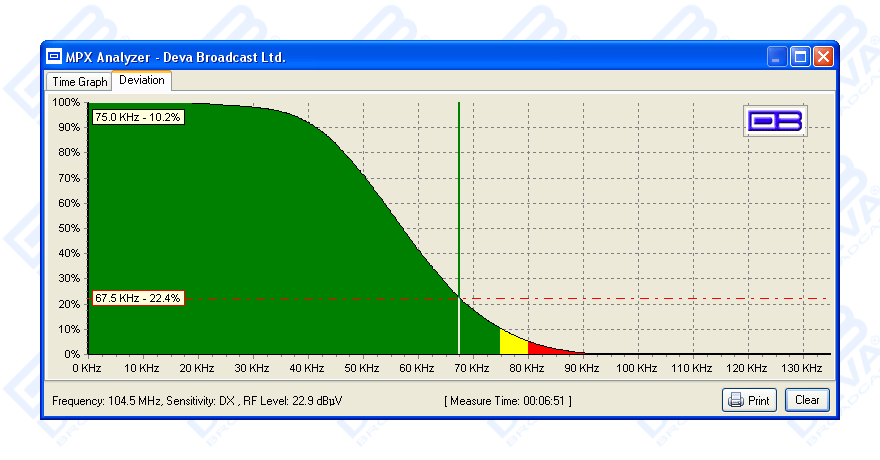This screenshot has height=460, width=880.
Task: Click the Measure Time readout
Action: coord(508,401)
